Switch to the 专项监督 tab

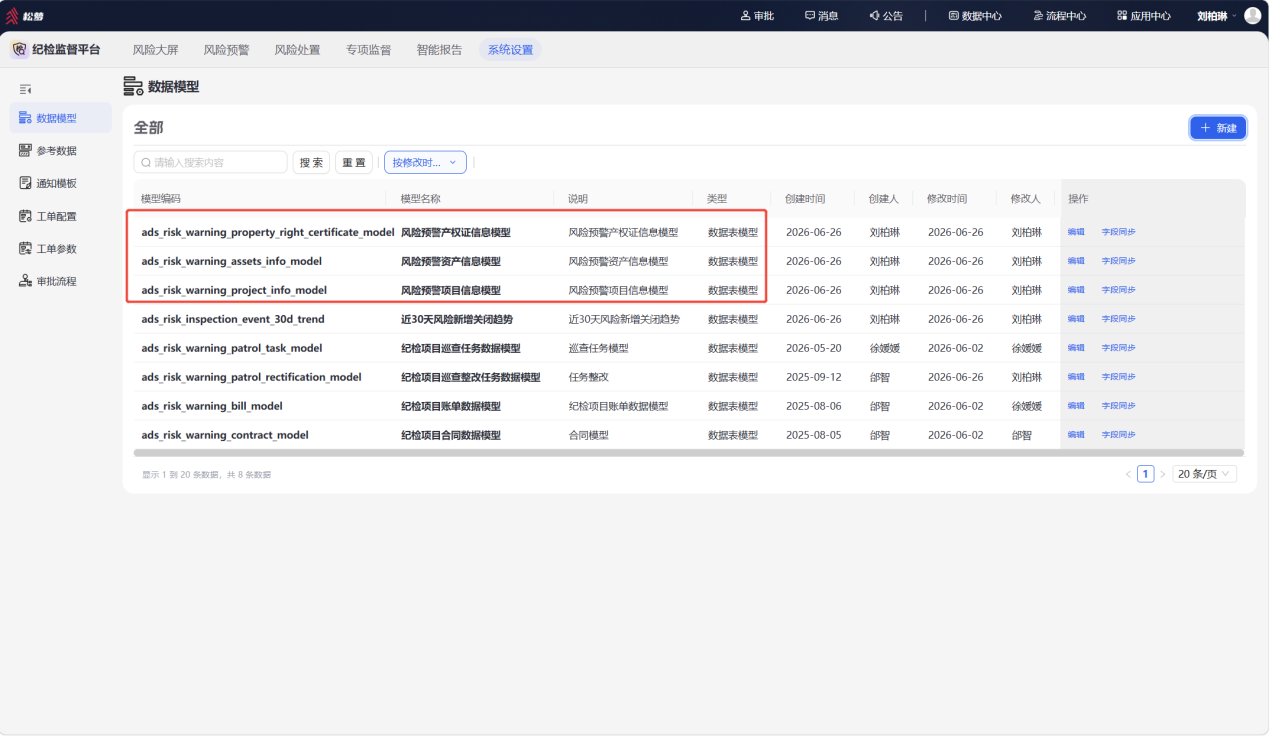pos(368,49)
